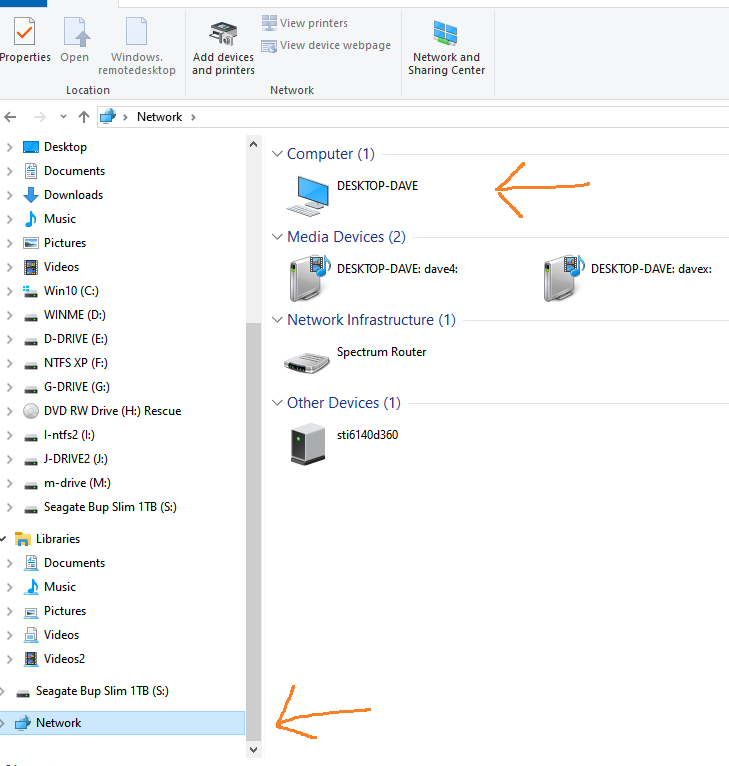Screen dimensions: 729x766
Task: Click Network in the address path
Action: (159, 117)
